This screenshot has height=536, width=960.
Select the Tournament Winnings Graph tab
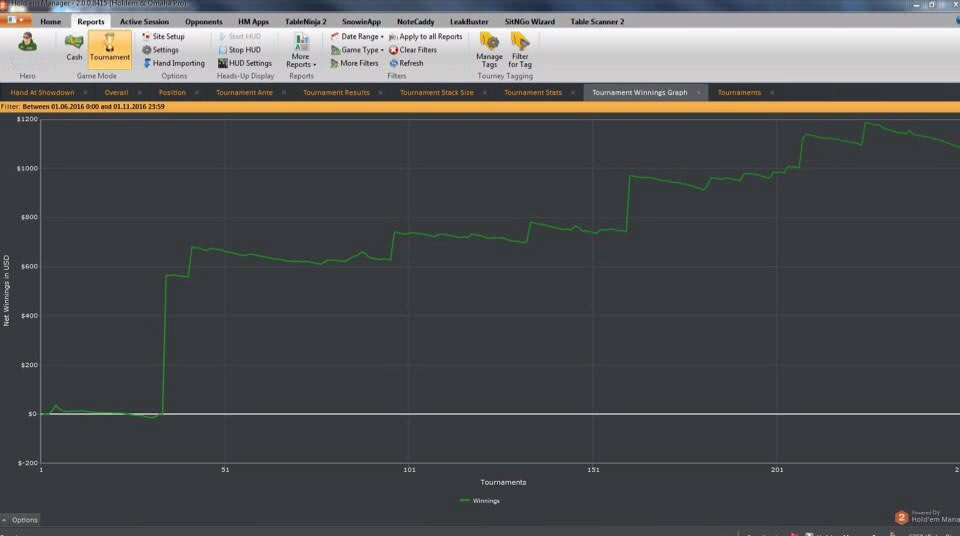click(x=640, y=92)
